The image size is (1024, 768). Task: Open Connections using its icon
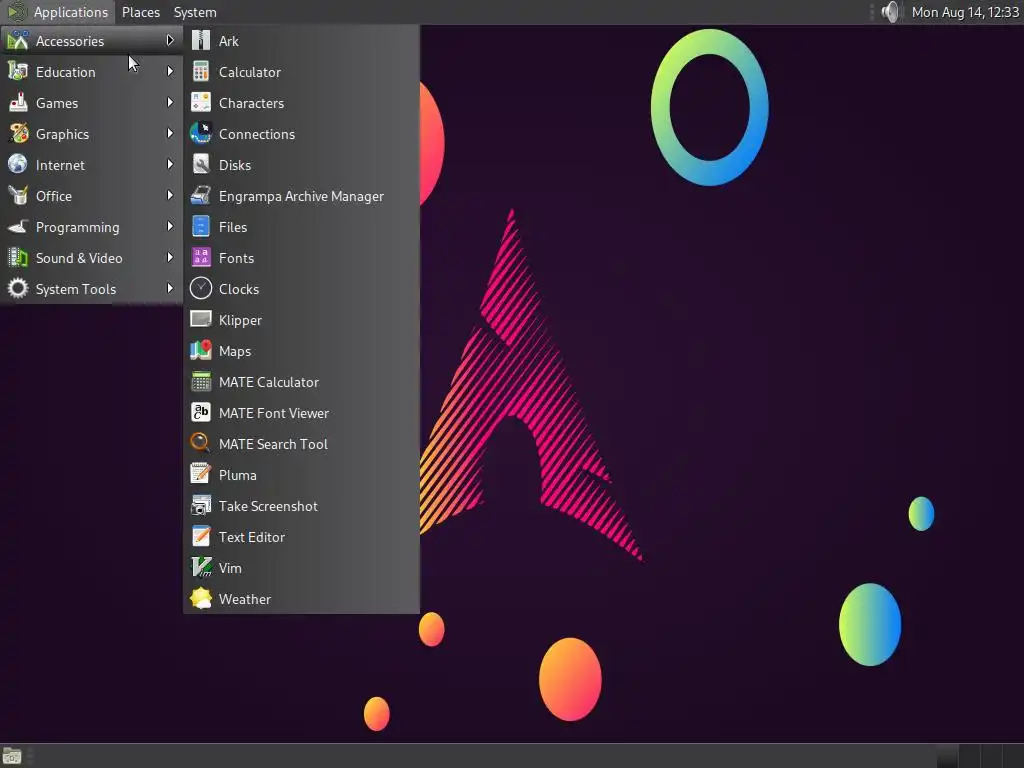200,134
